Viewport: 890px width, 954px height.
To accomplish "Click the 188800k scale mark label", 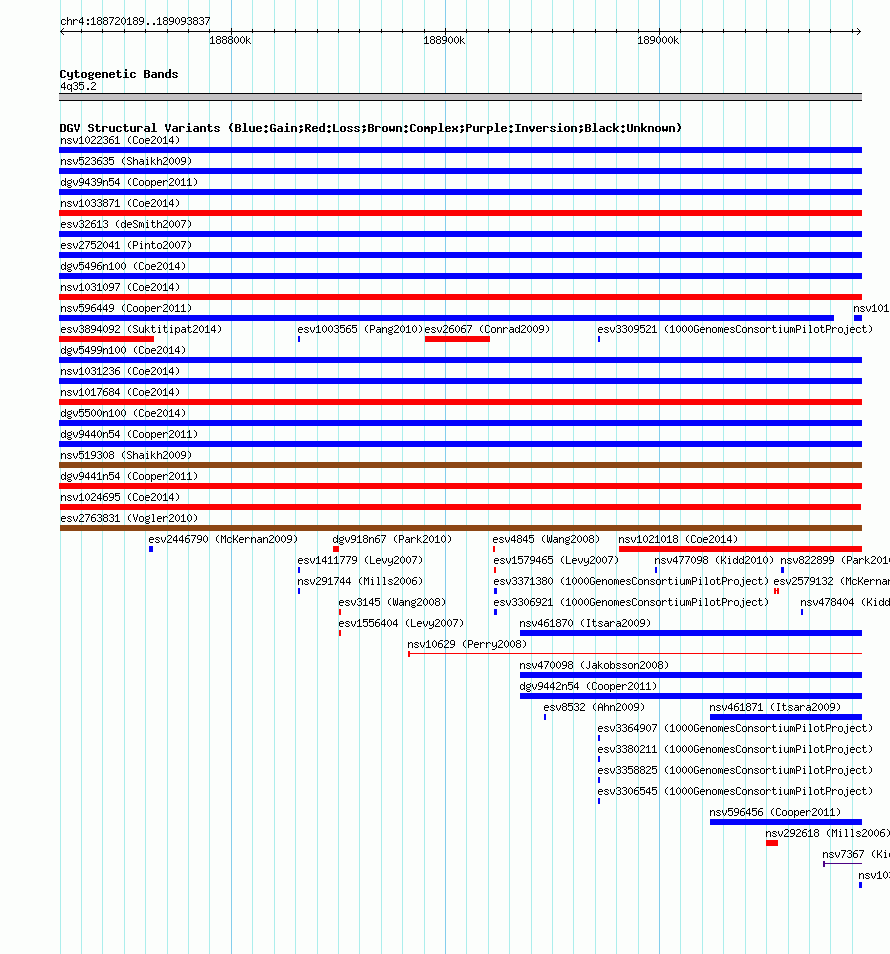I will (230, 41).
